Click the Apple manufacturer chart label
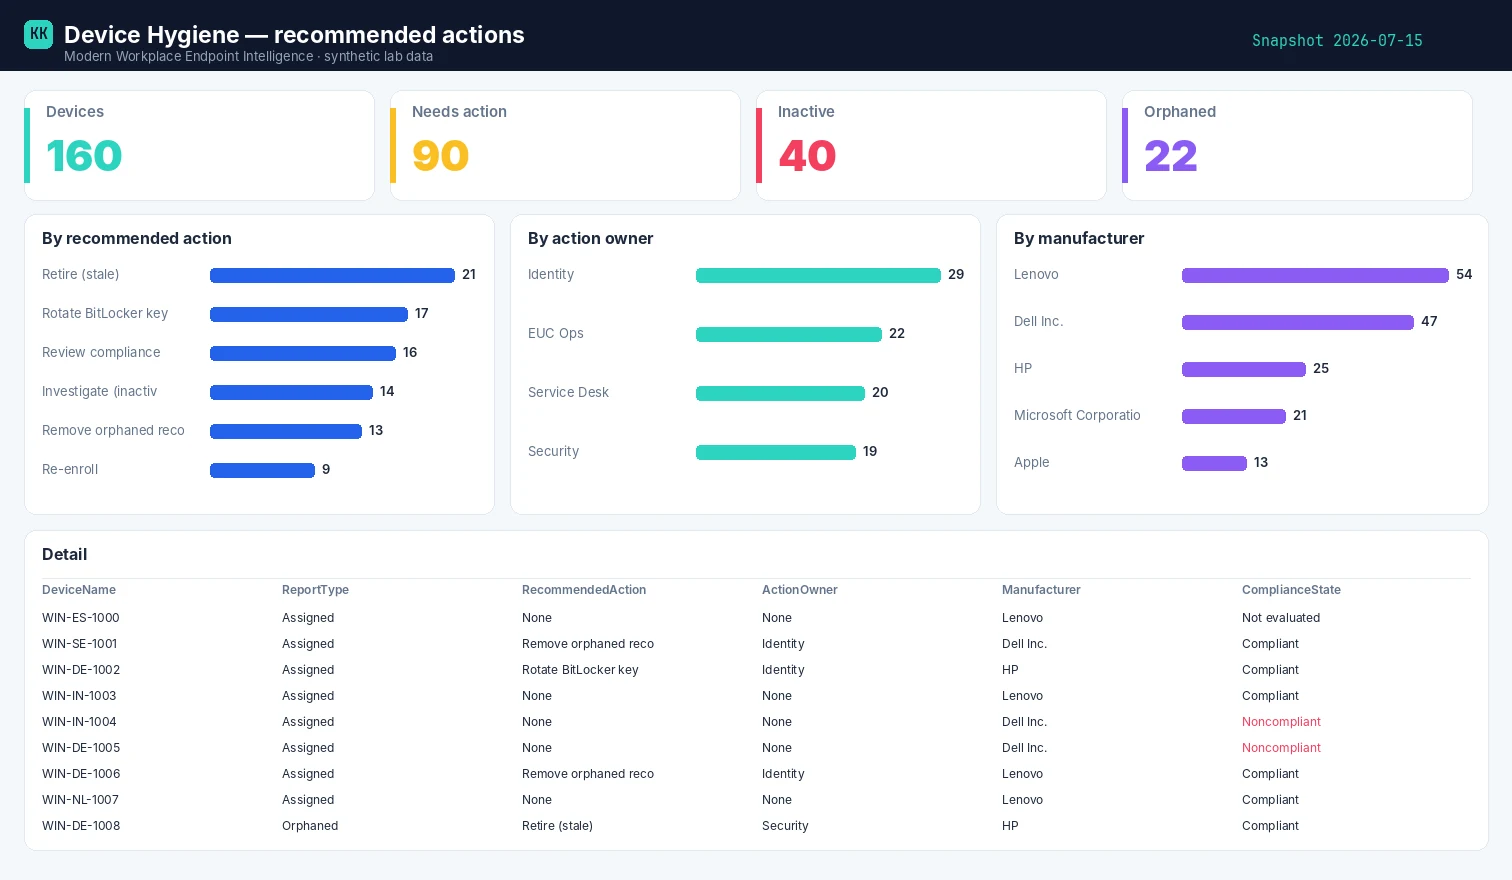 click(x=1032, y=462)
